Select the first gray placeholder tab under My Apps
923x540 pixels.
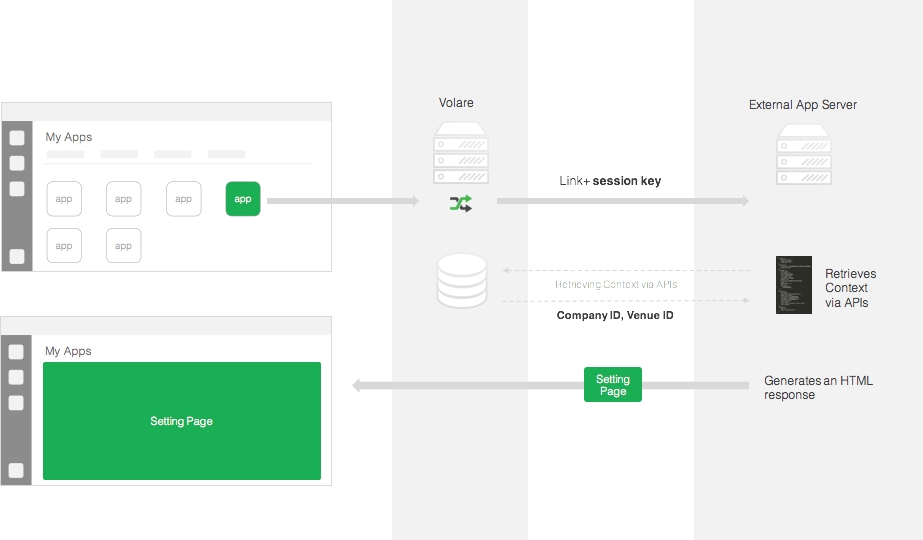pyautogui.click(x=65, y=154)
